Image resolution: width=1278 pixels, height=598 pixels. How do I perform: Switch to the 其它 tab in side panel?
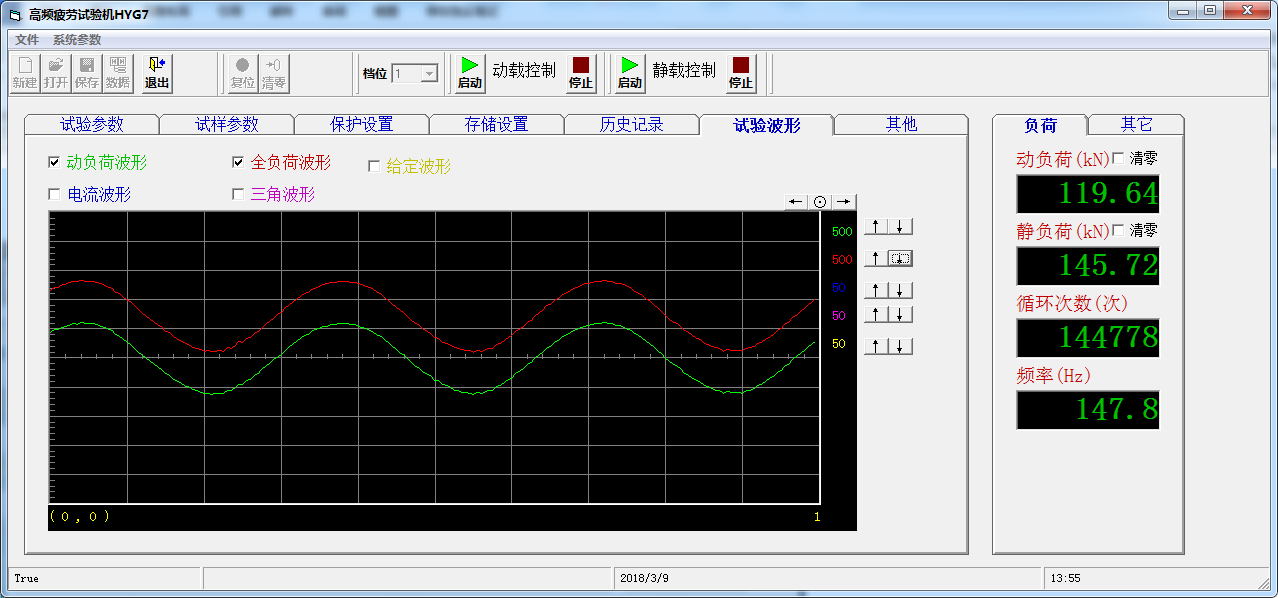(x=1136, y=124)
